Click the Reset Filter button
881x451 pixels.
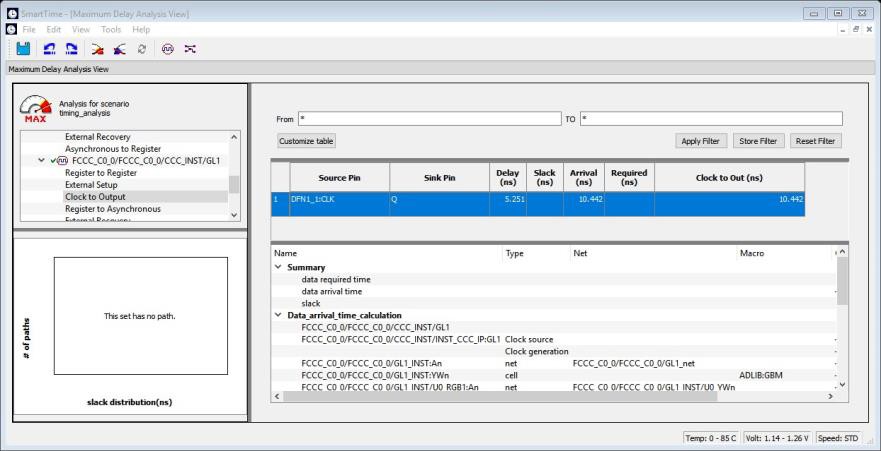[815, 141]
